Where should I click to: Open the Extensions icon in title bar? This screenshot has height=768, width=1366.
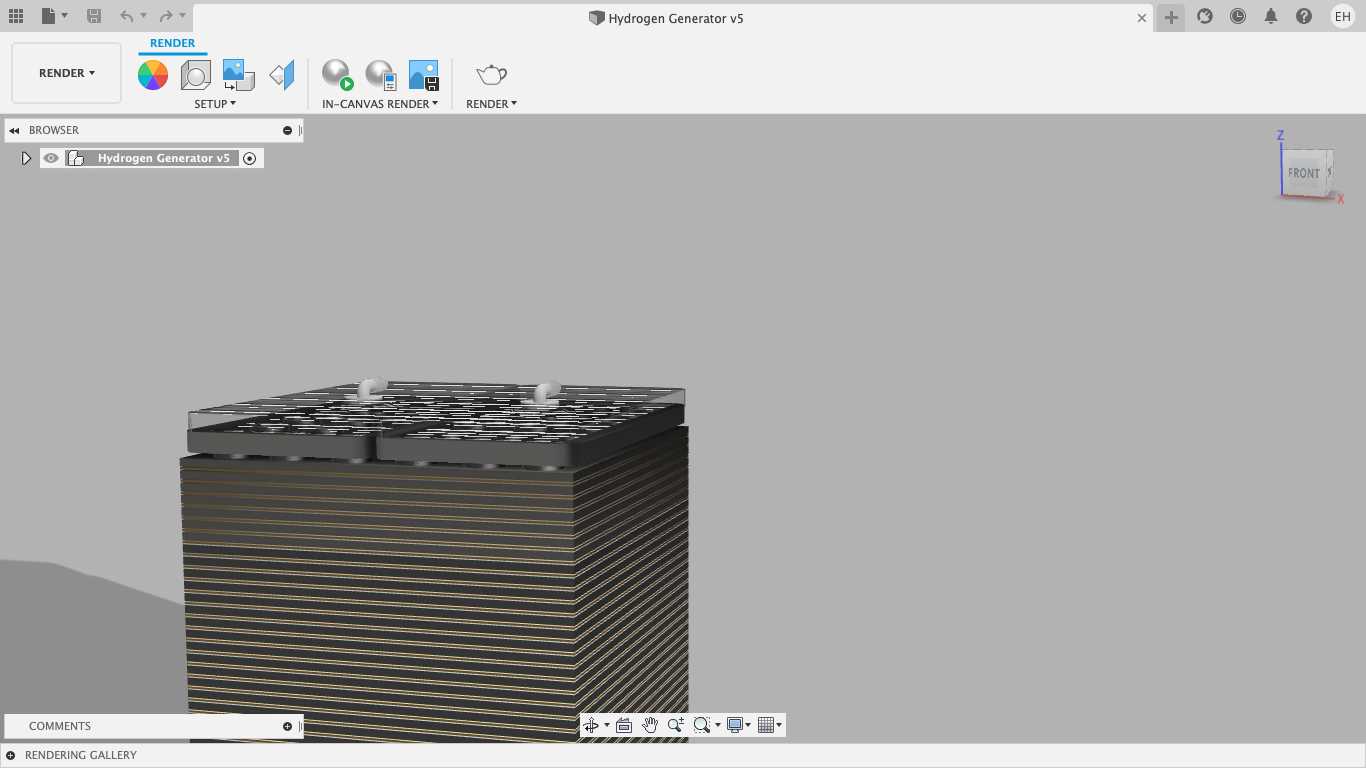pos(1205,16)
